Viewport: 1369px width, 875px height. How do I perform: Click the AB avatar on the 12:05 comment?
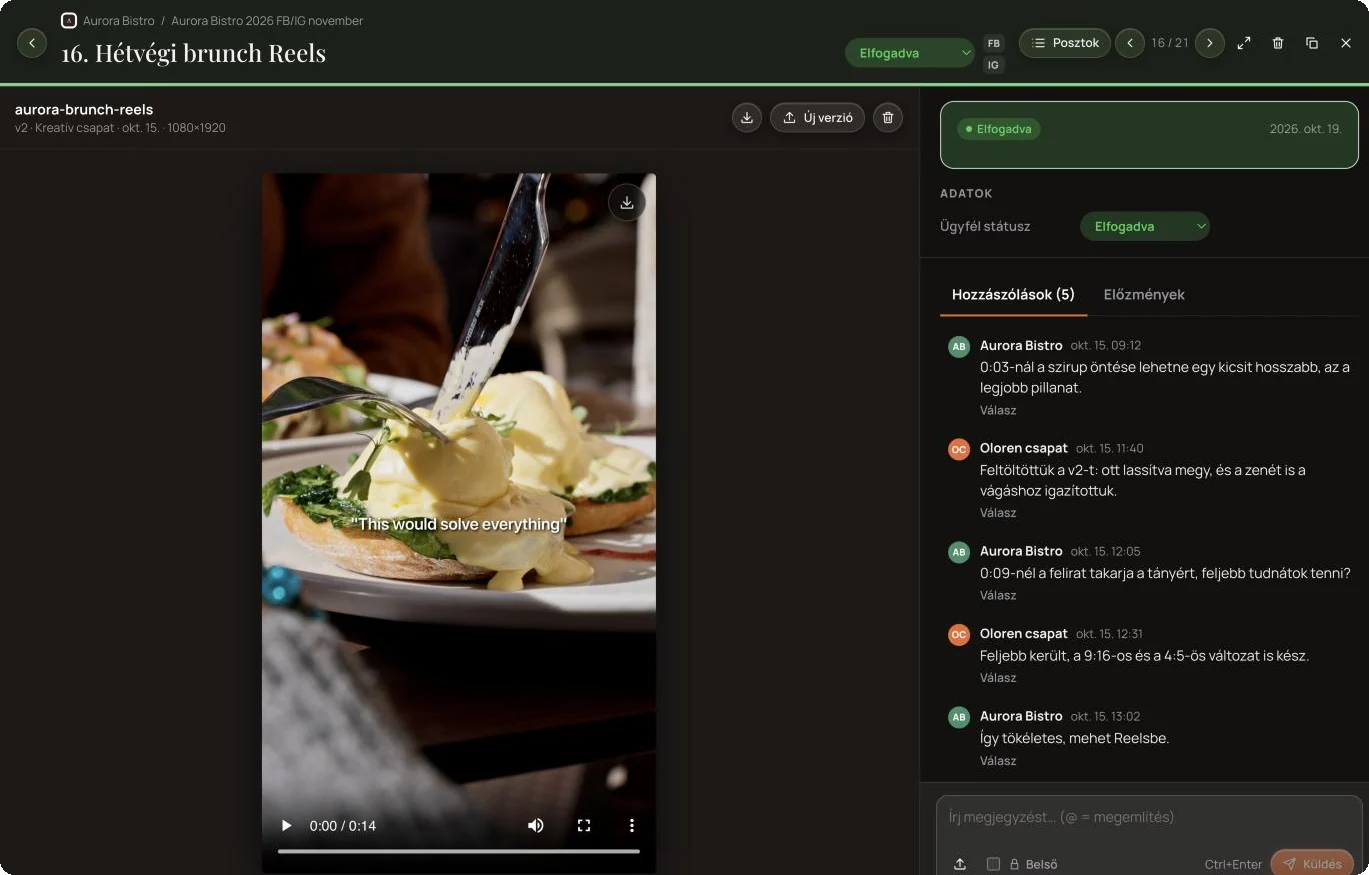(959, 552)
